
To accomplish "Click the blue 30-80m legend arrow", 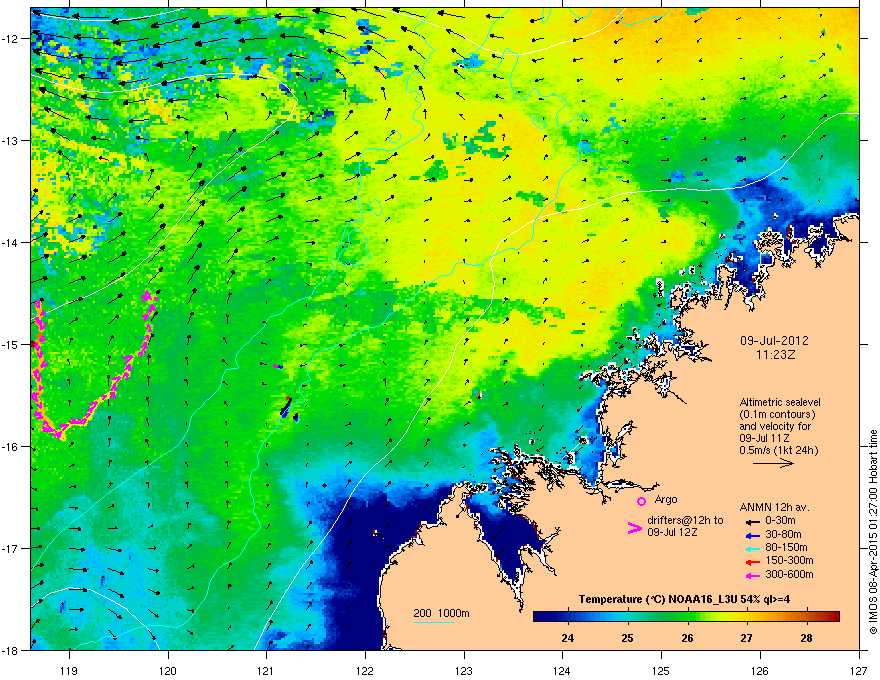I will pos(752,535).
